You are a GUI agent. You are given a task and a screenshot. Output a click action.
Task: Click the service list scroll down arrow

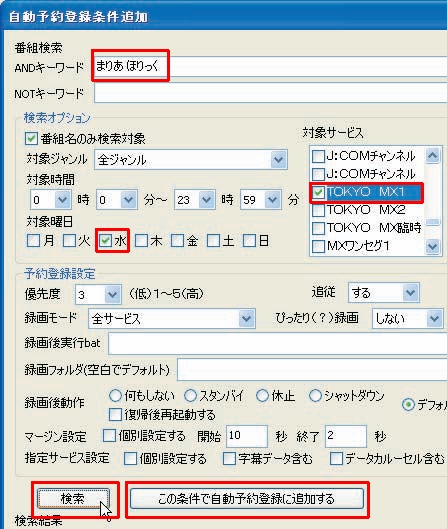click(433, 247)
